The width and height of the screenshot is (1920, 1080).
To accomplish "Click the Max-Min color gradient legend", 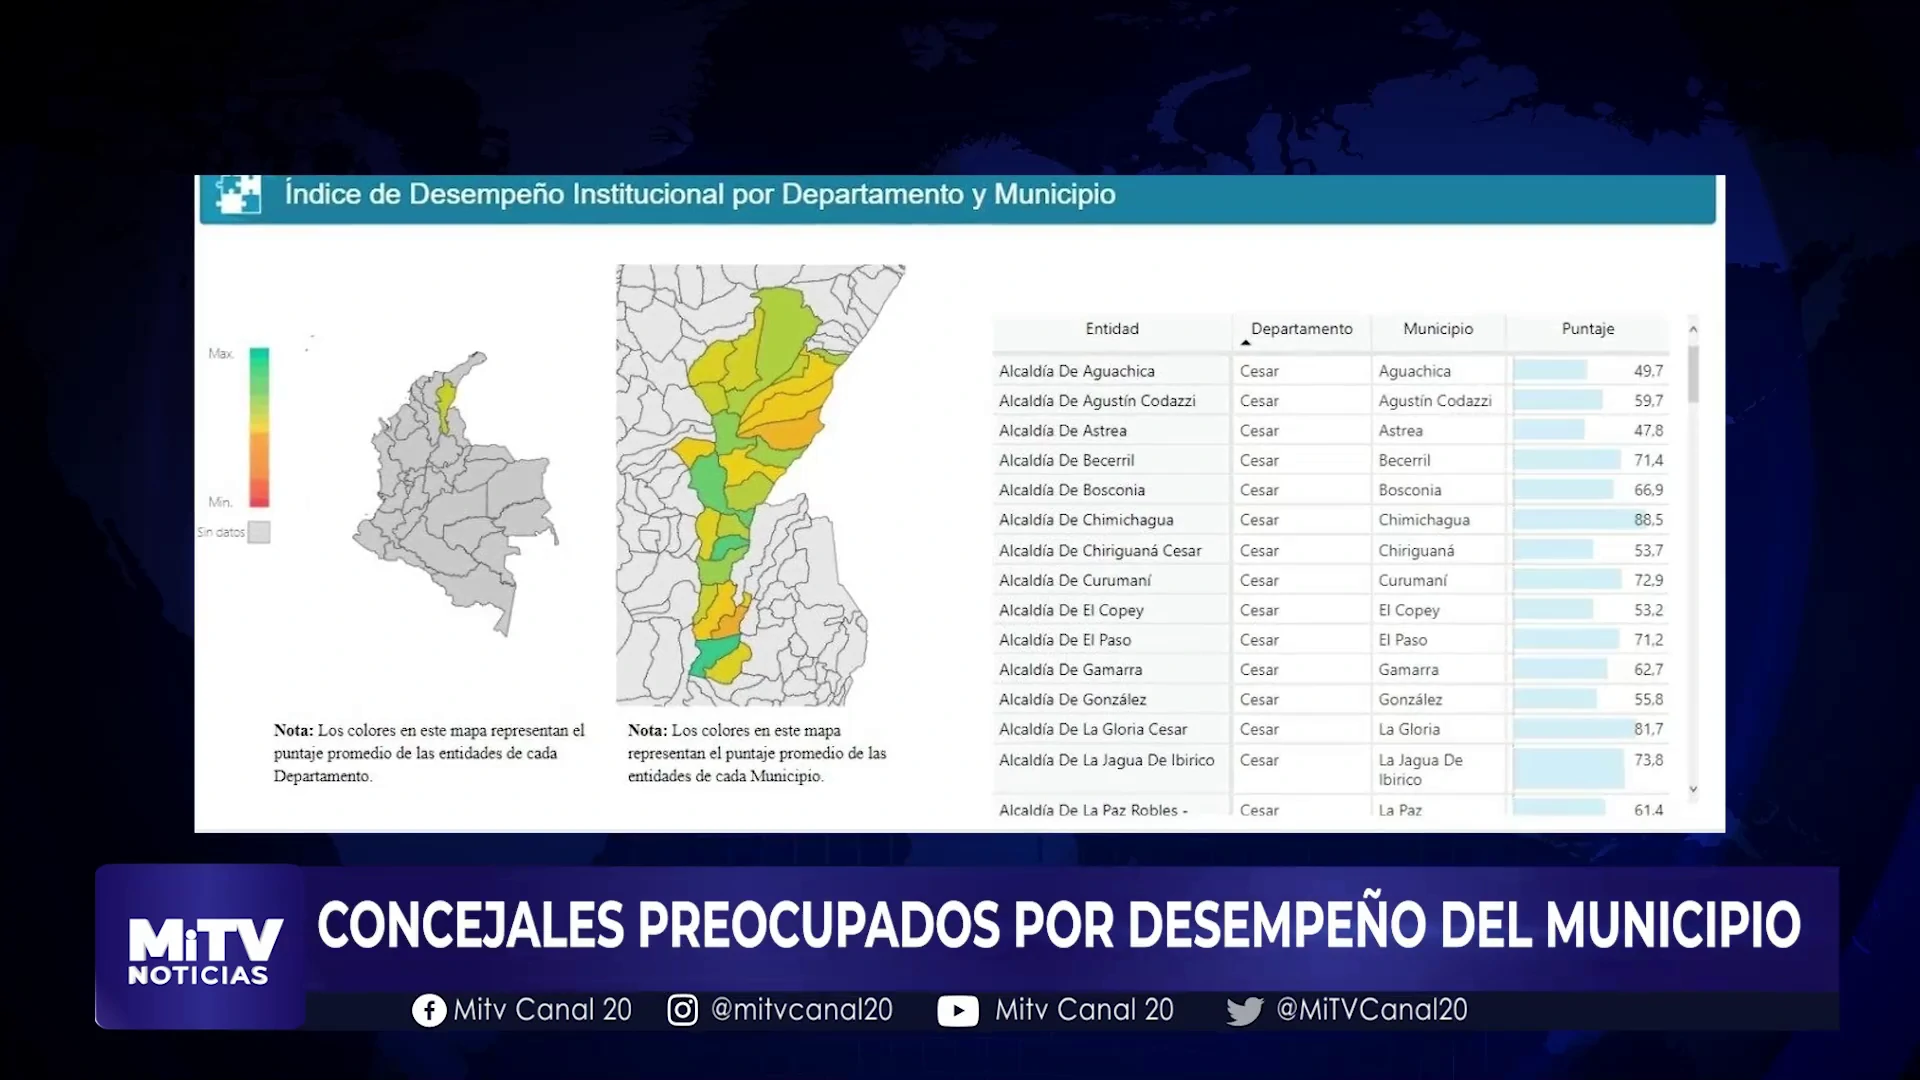I will coord(259,427).
